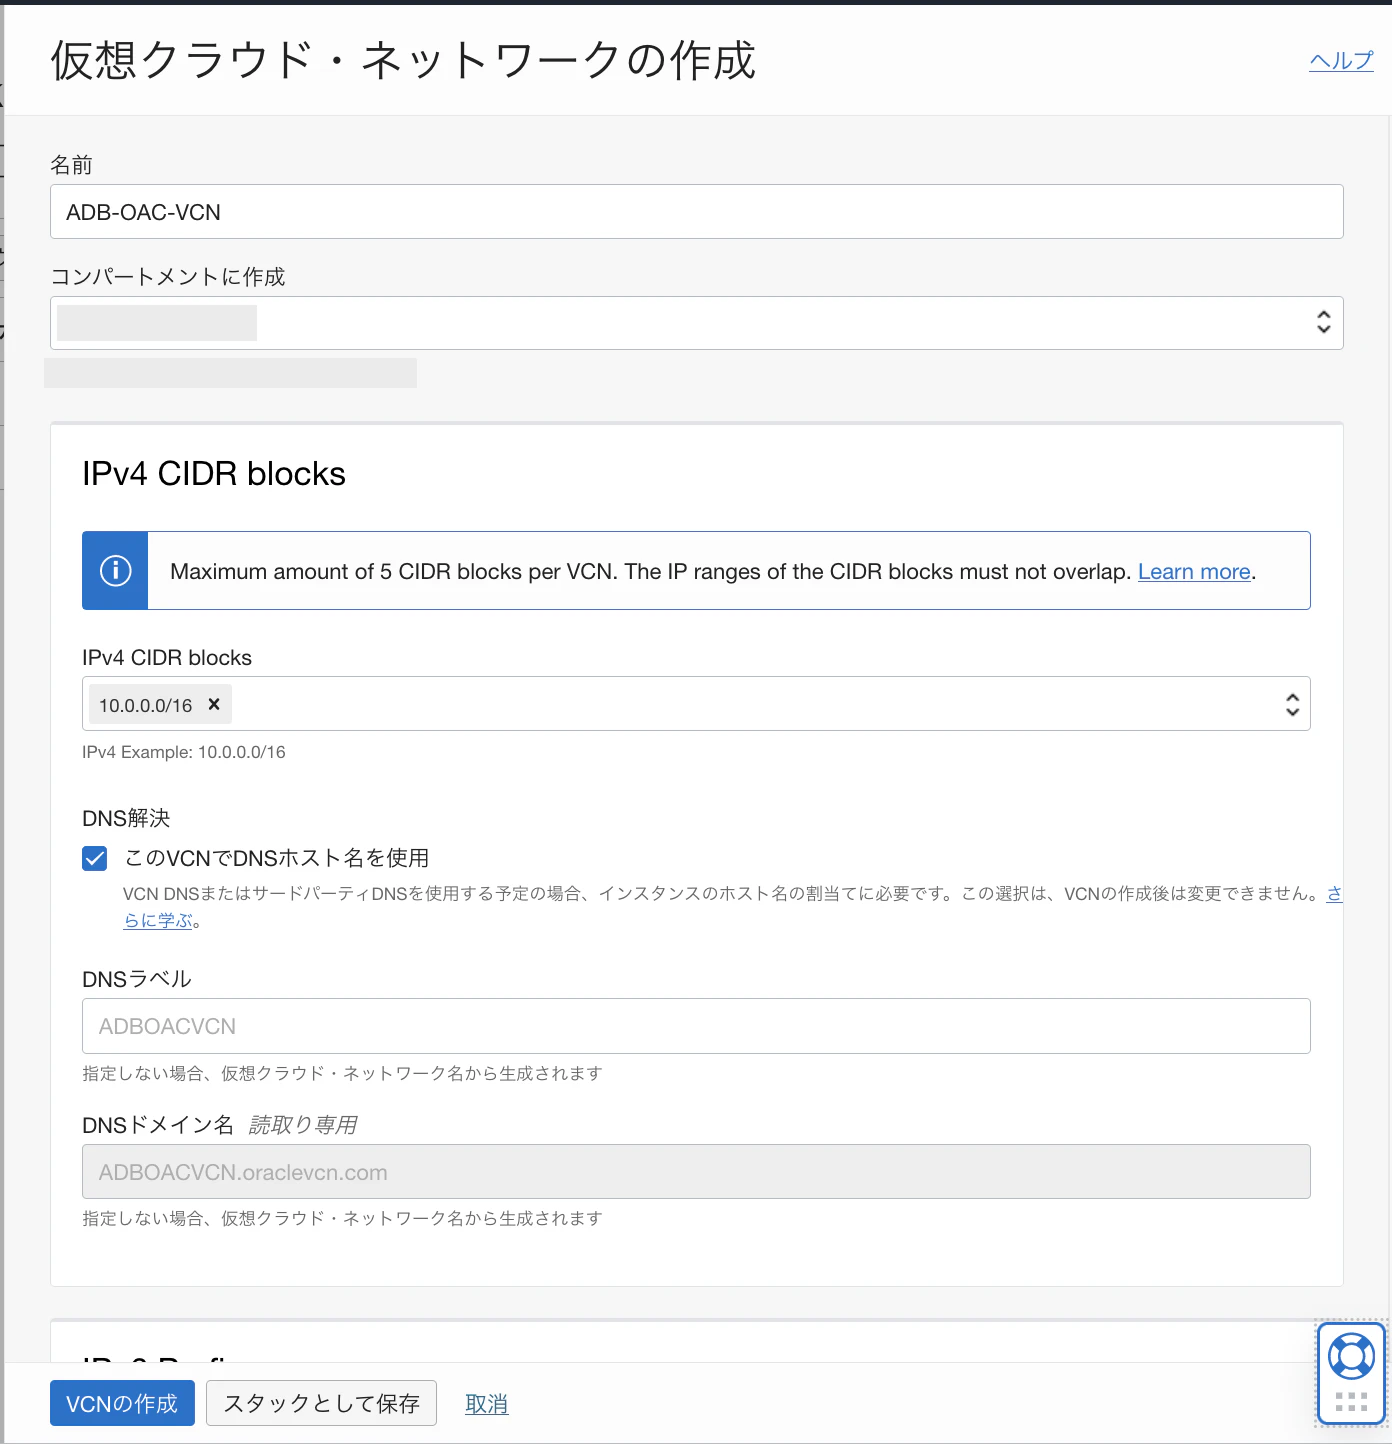Click the IPv4 Example: 10.0.0.0/16 hint text

(x=184, y=752)
